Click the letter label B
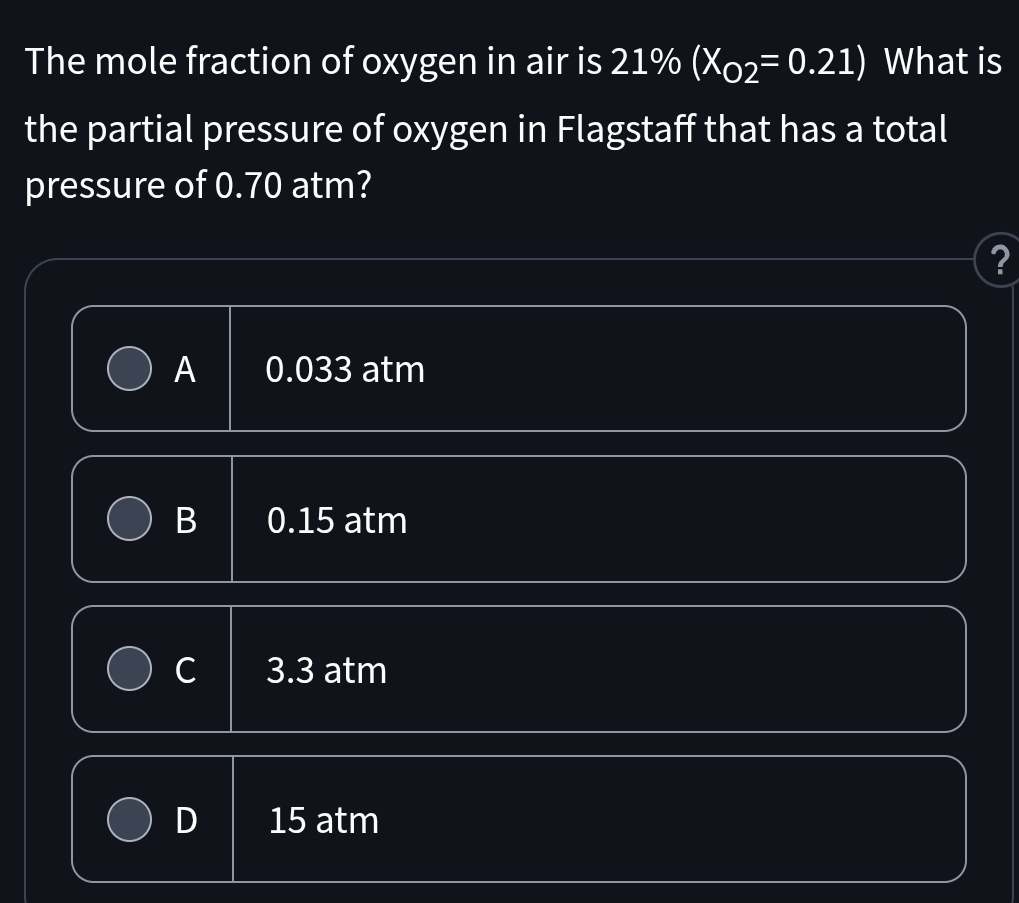Viewport: 1019px width, 903px height. [x=185, y=519]
